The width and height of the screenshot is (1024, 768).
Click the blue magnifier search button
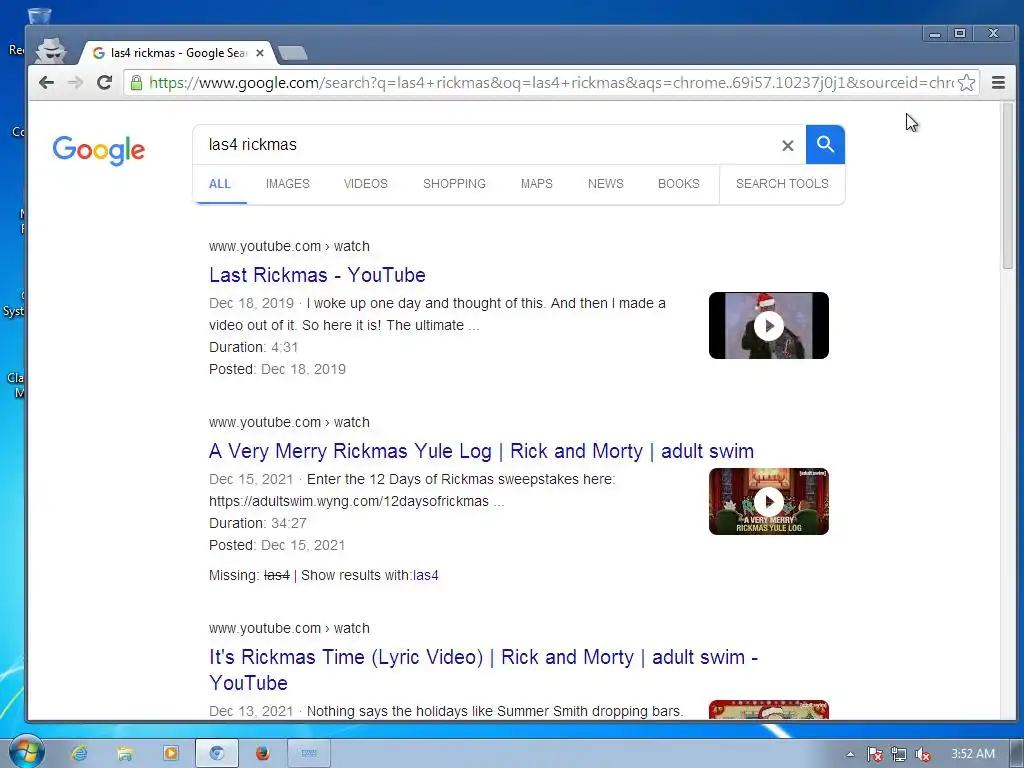825,144
